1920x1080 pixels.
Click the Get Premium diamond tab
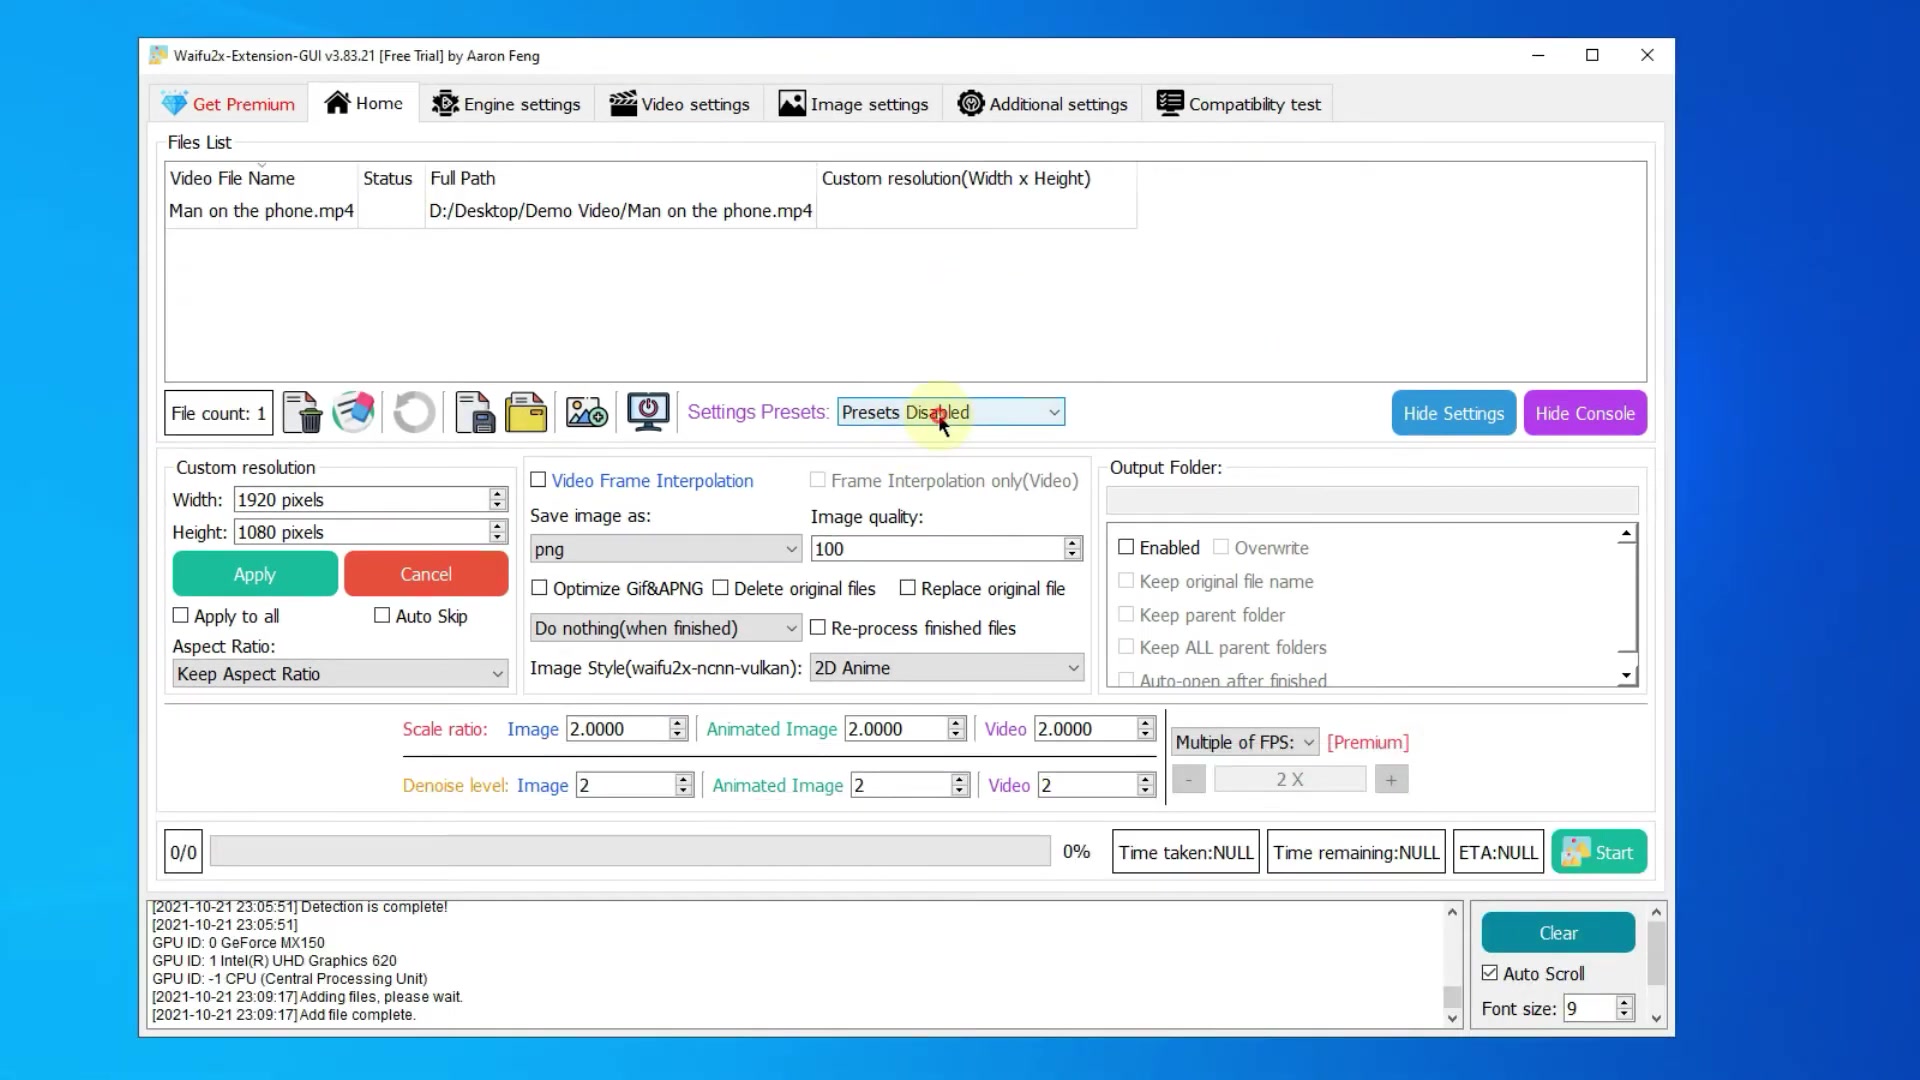pos(229,104)
